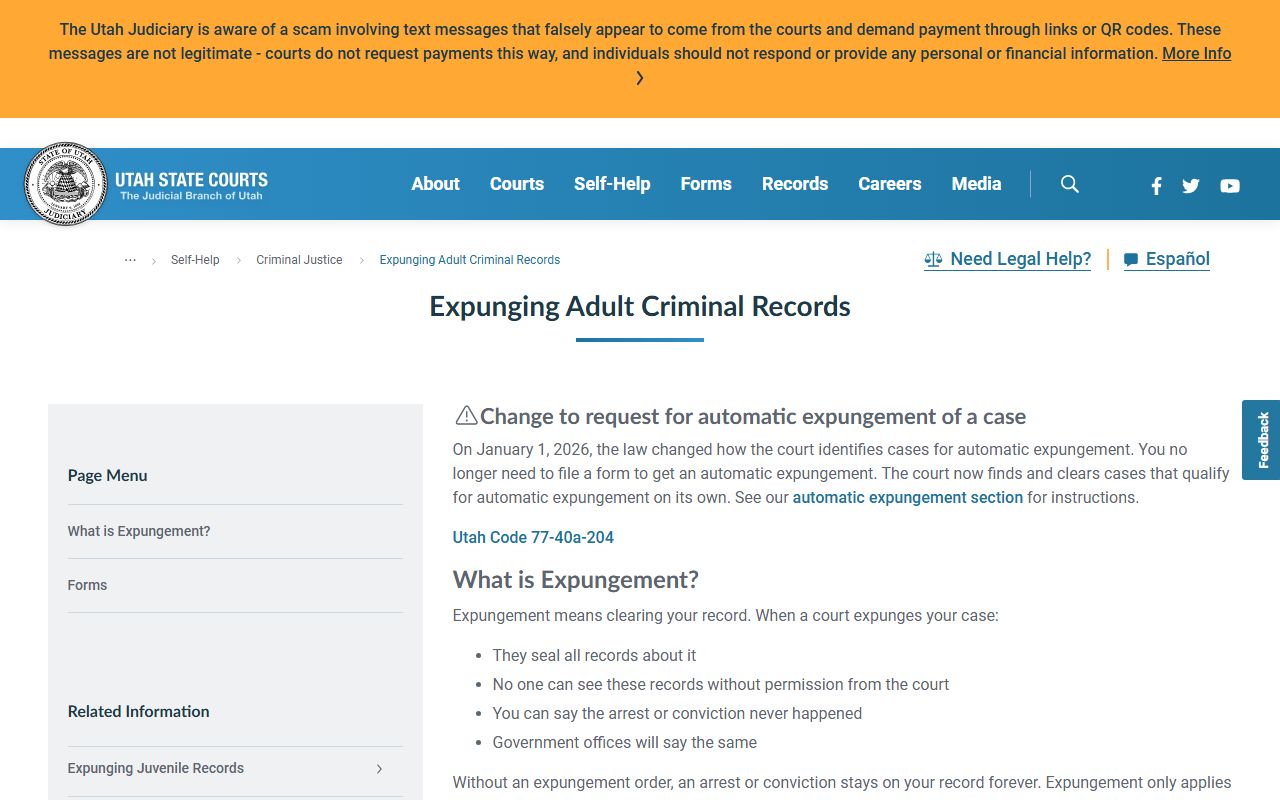Follow the More Info link in banner
Screen dimensions: 1280x800
click(x=1197, y=54)
